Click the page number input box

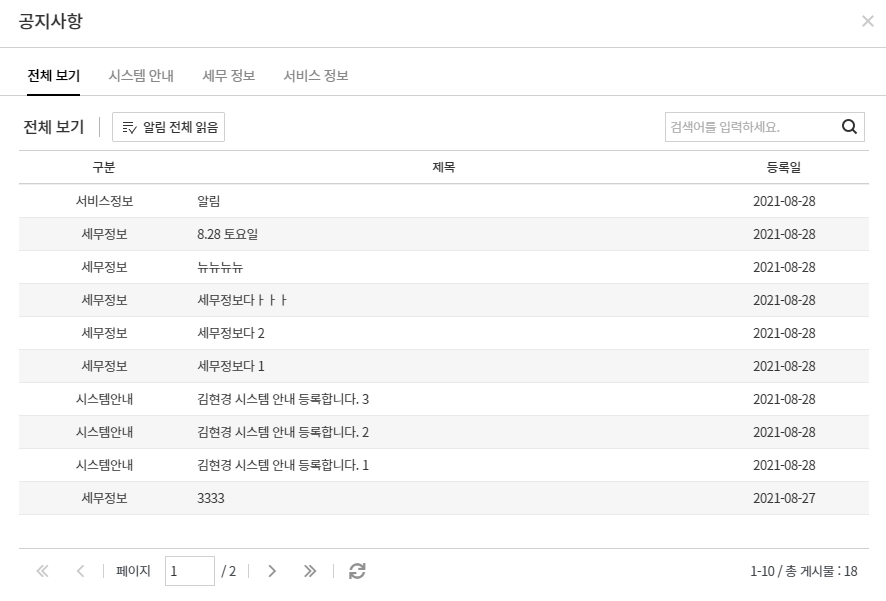(x=189, y=571)
